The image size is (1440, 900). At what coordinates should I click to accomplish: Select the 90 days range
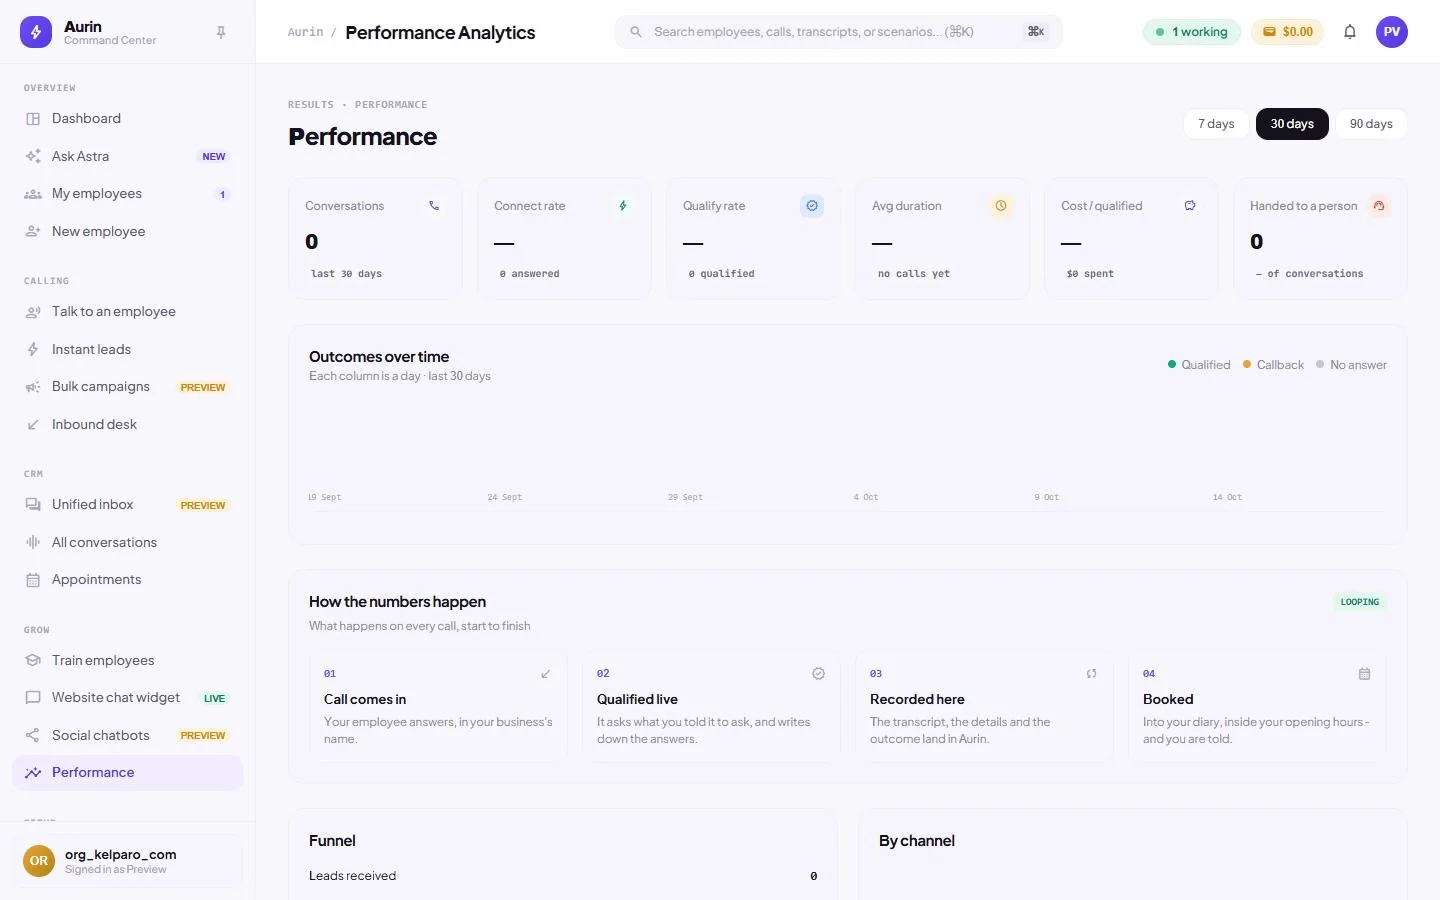point(1371,124)
